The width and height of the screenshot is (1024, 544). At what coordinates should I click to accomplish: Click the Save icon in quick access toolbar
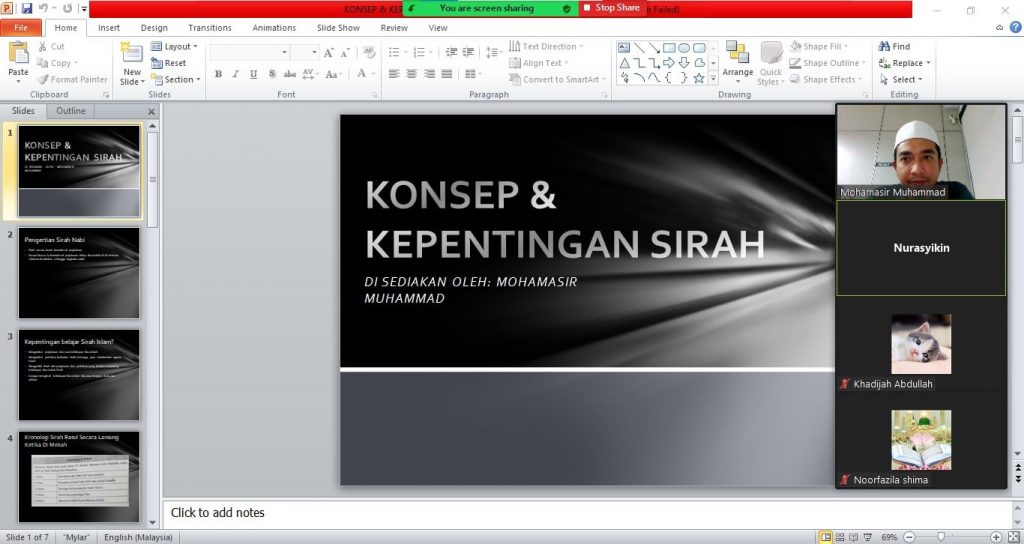click(x=27, y=8)
